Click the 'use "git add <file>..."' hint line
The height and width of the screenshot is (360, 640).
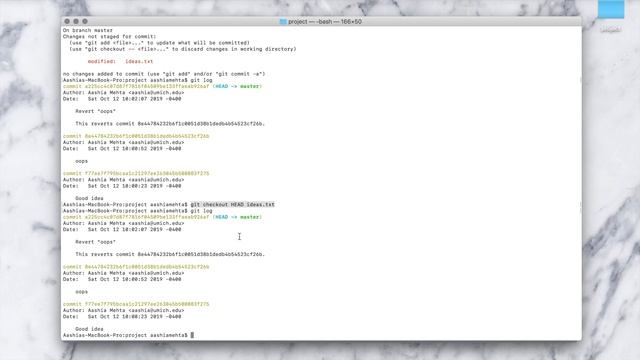[159, 42]
